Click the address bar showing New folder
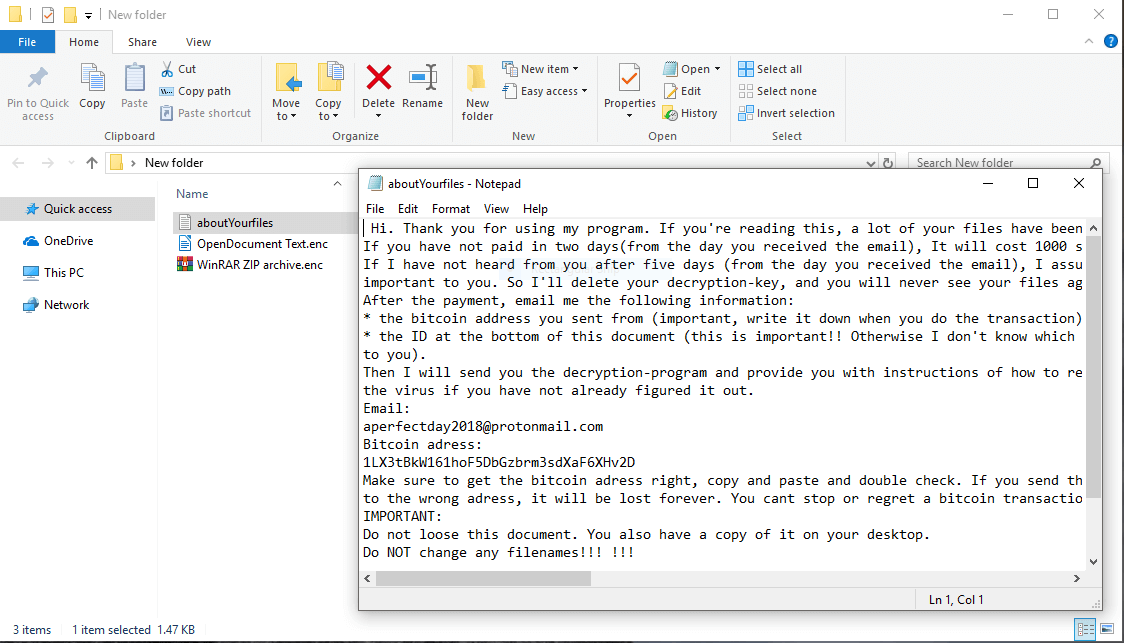 pyautogui.click(x=492, y=163)
